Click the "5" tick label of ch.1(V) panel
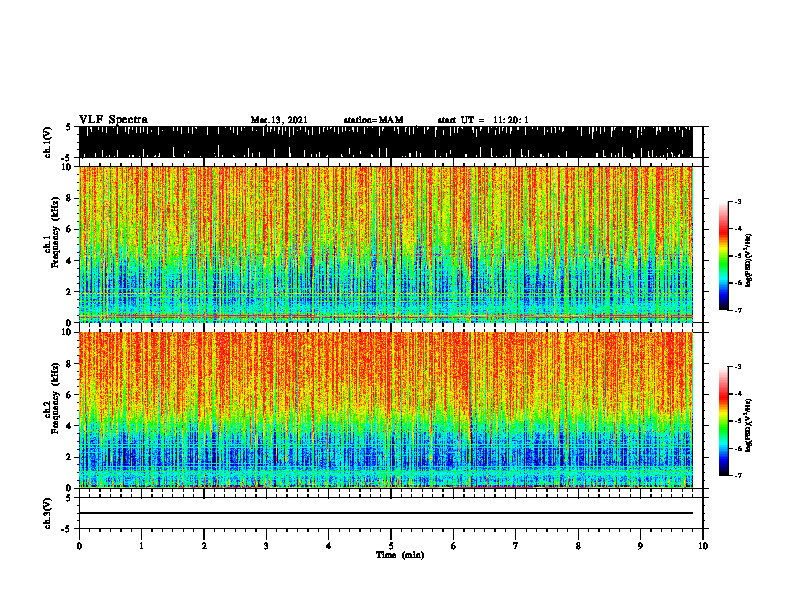The image size is (792, 612). pyautogui.click(x=68, y=127)
